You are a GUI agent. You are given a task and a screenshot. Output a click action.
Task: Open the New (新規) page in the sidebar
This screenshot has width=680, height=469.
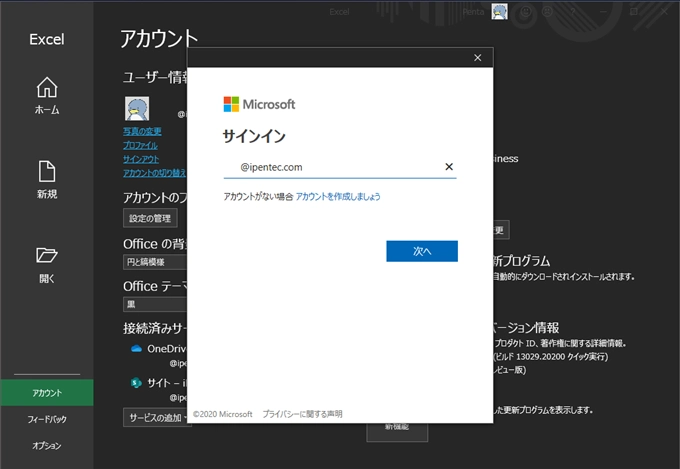coord(47,180)
